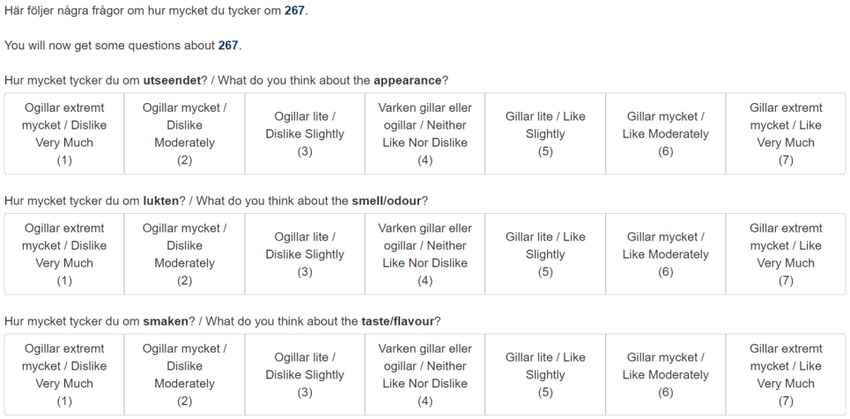Select Dislike Moderately (2) for taste/flavour
Screen dimensions: 850x419
coord(184,374)
